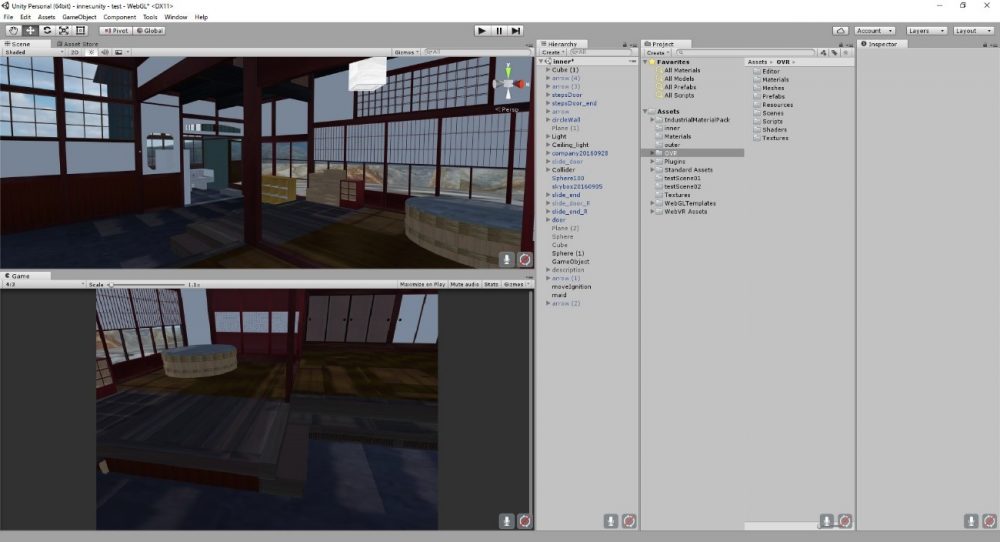Open the Layout dropdown
The width and height of the screenshot is (1000, 542).
tap(973, 31)
